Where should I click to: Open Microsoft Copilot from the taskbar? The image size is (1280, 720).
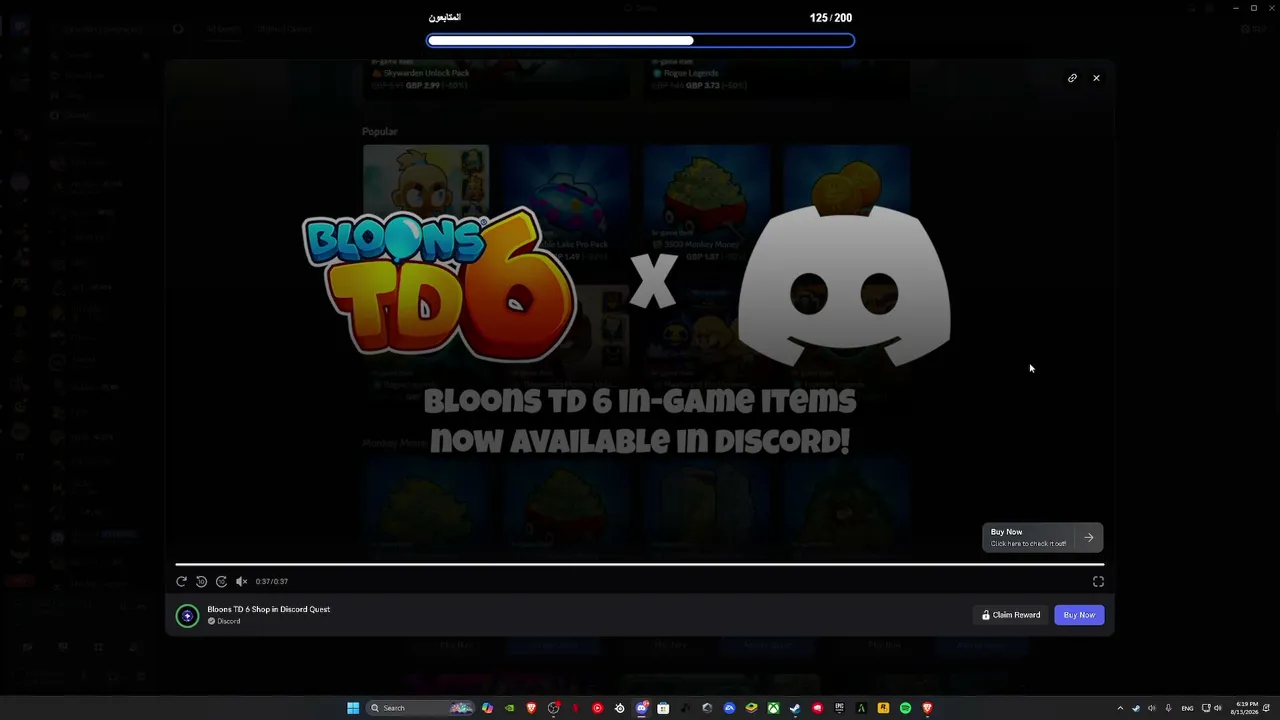[x=487, y=708]
